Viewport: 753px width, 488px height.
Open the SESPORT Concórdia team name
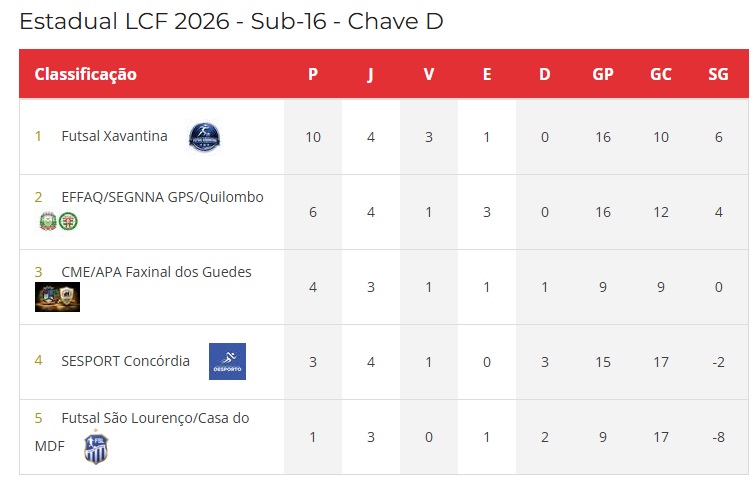125,361
